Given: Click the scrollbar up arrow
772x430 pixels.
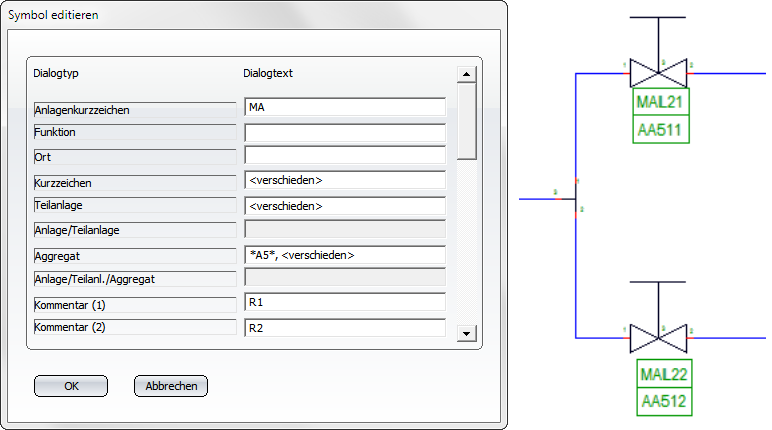Looking at the screenshot, I should [466, 74].
